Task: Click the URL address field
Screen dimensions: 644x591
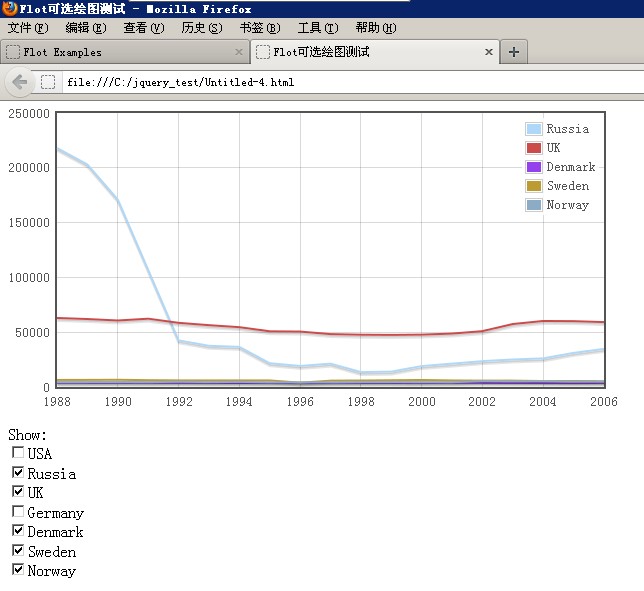Action: (340, 82)
